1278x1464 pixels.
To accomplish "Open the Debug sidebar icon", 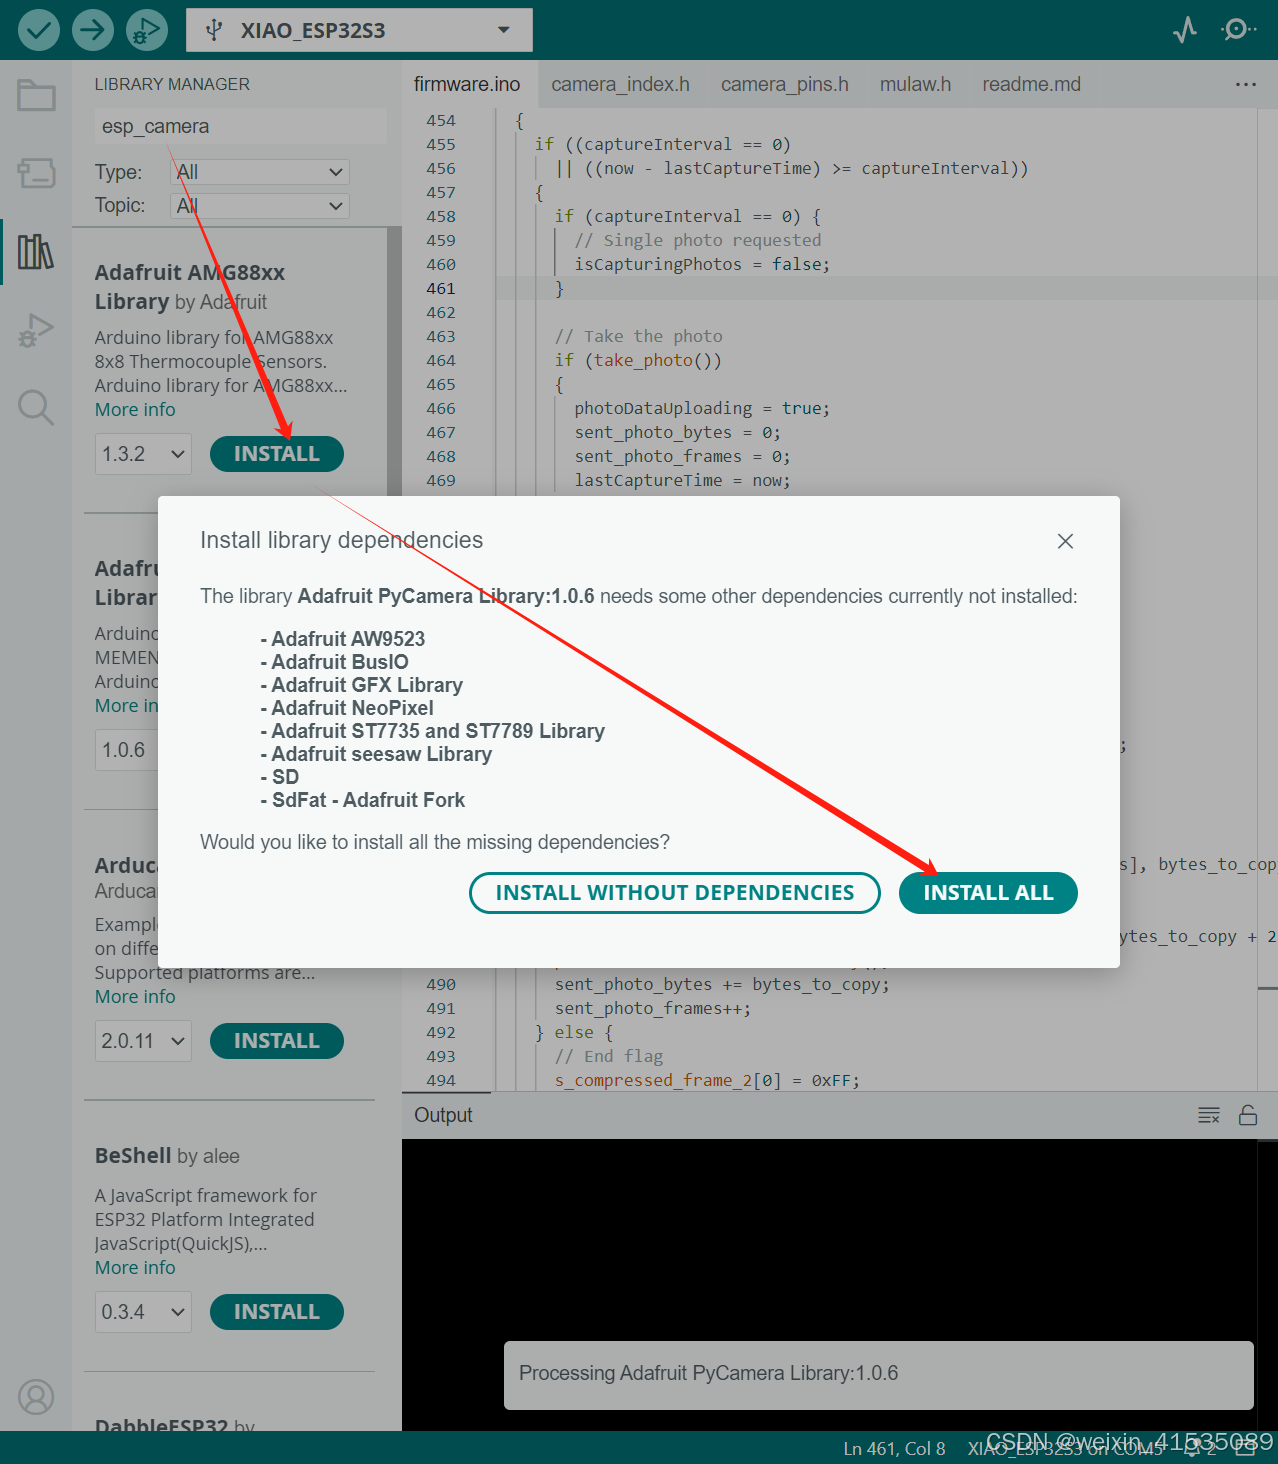I will click(x=36, y=330).
